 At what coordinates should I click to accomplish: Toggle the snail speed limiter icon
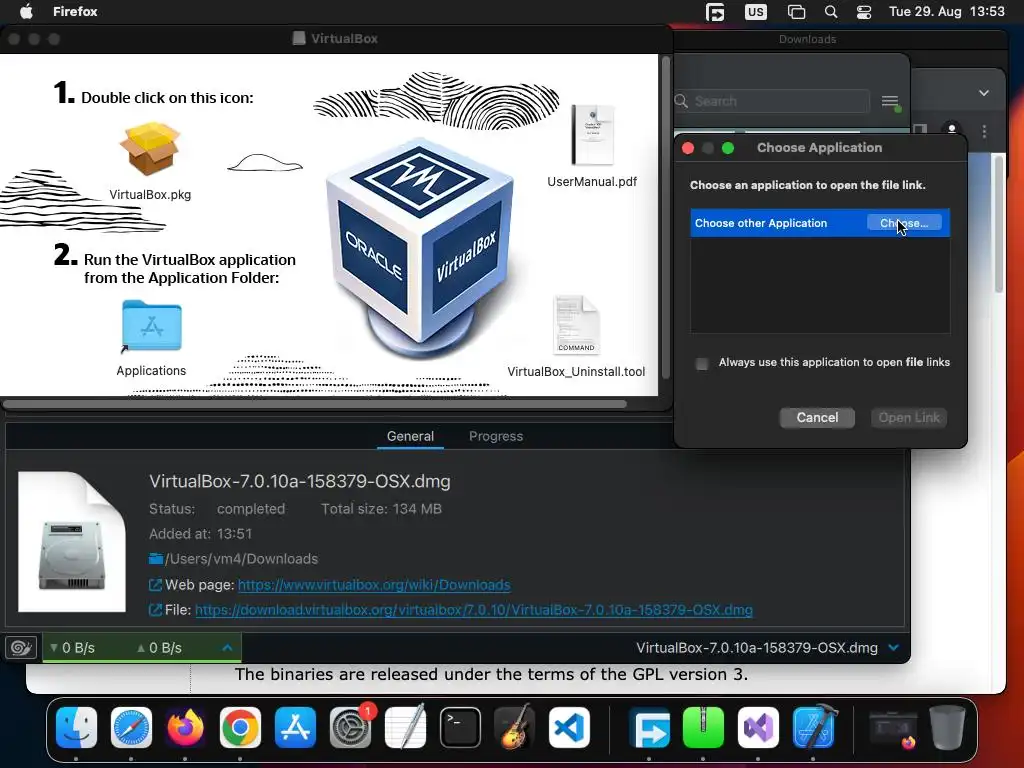pyautogui.click(x=21, y=647)
